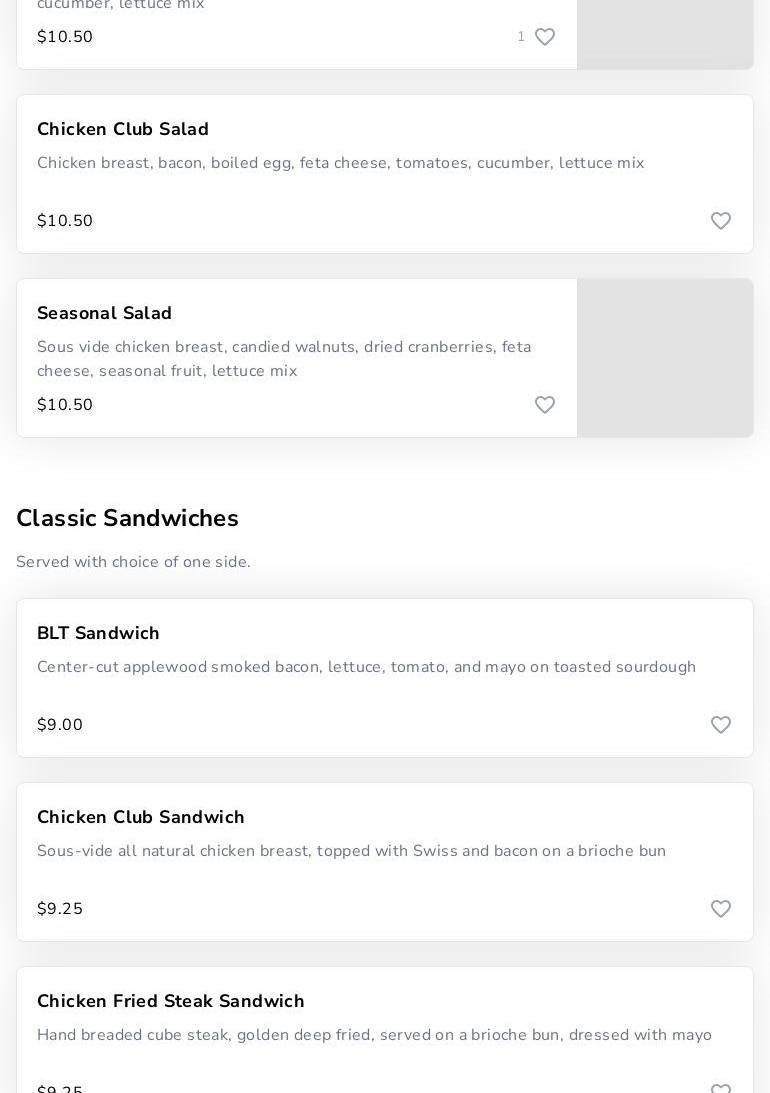Favorite the Chicken Club Sandwich
Image resolution: width=770 pixels, height=1093 pixels.
click(x=721, y=909)
